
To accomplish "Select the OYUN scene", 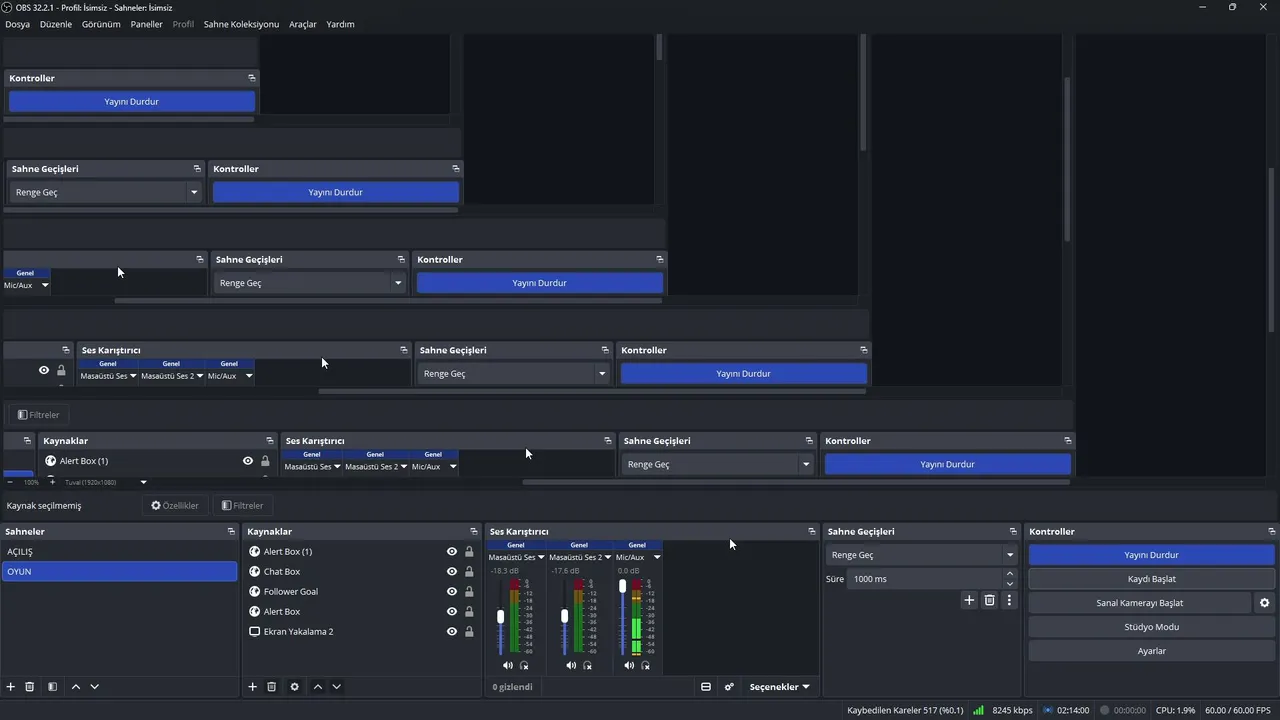I will (119, 572).
